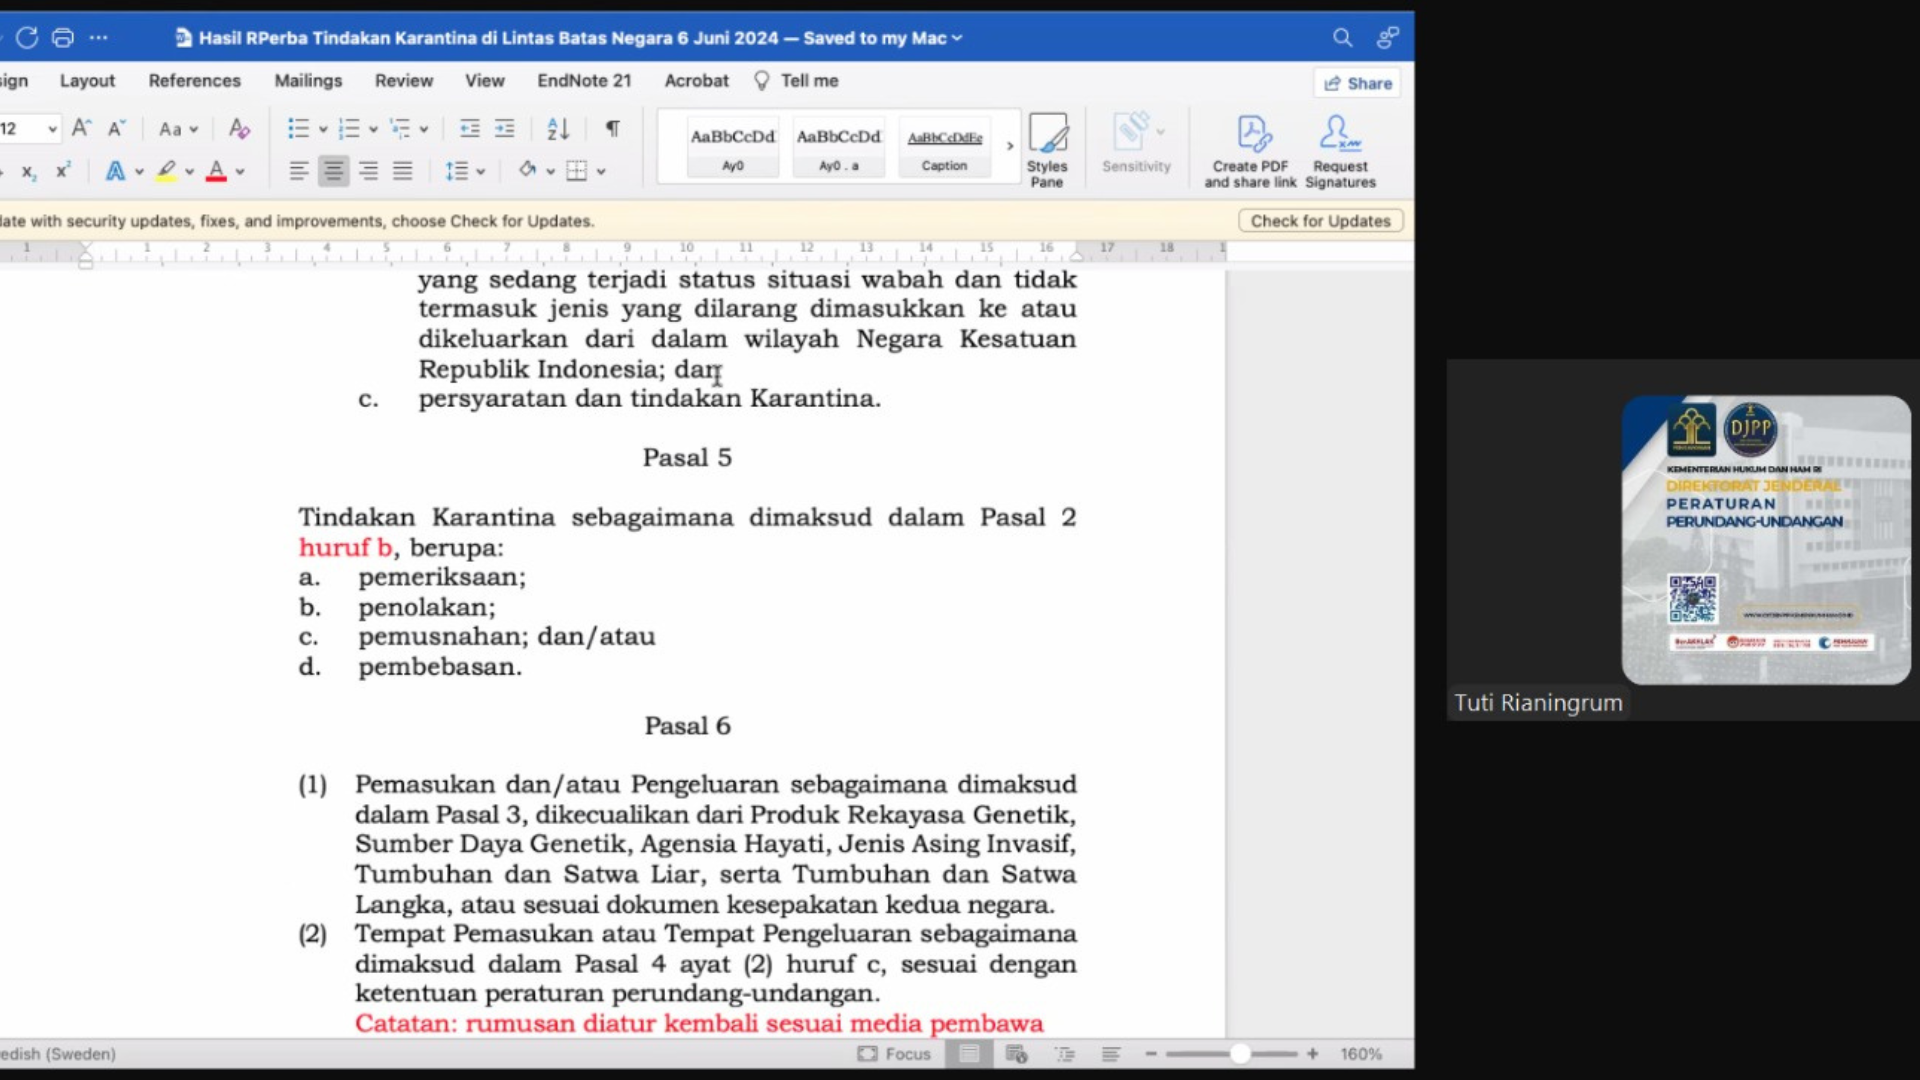
Task: Decrease indent icon
Action: [469, 128]
